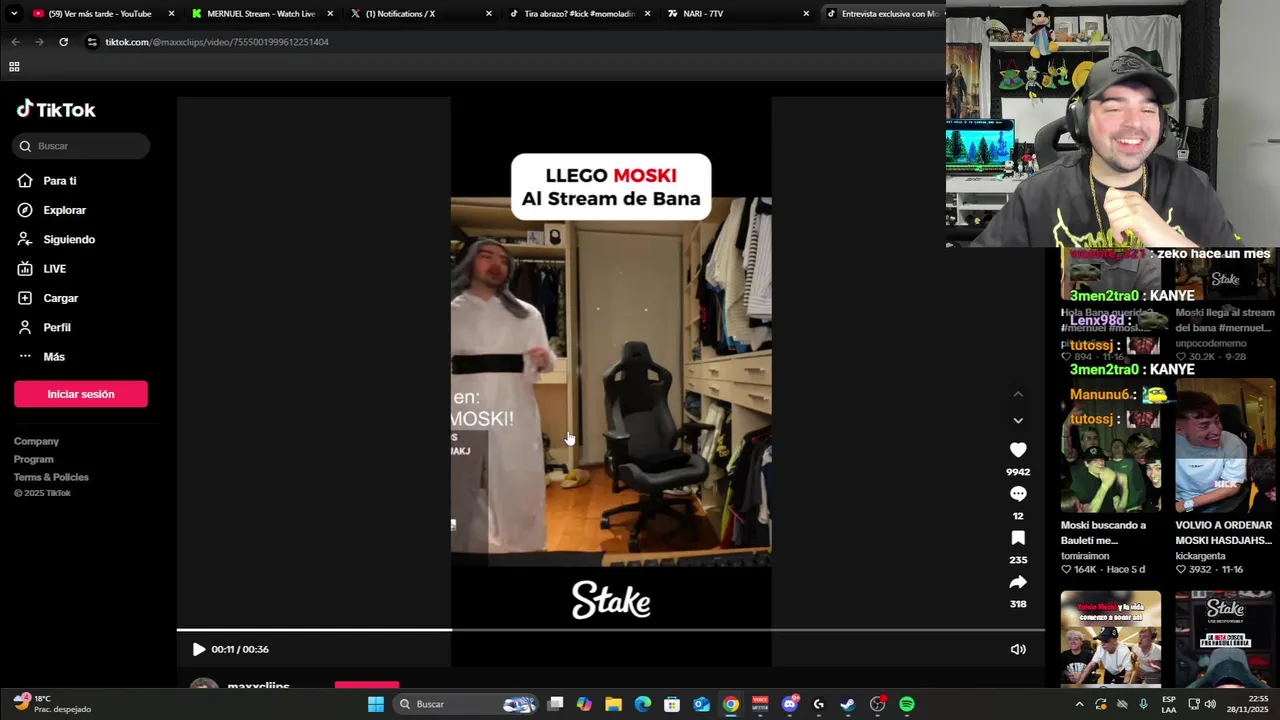
Task: Mute the video with the speaker icon
Action: [x=1018, y=649]
